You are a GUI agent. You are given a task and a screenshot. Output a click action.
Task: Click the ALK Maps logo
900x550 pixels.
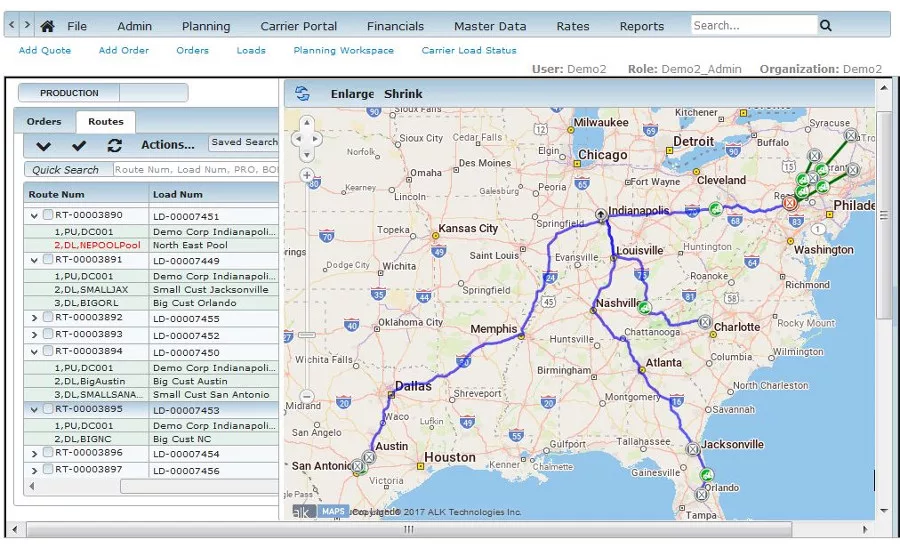click(x=320, y=512)
